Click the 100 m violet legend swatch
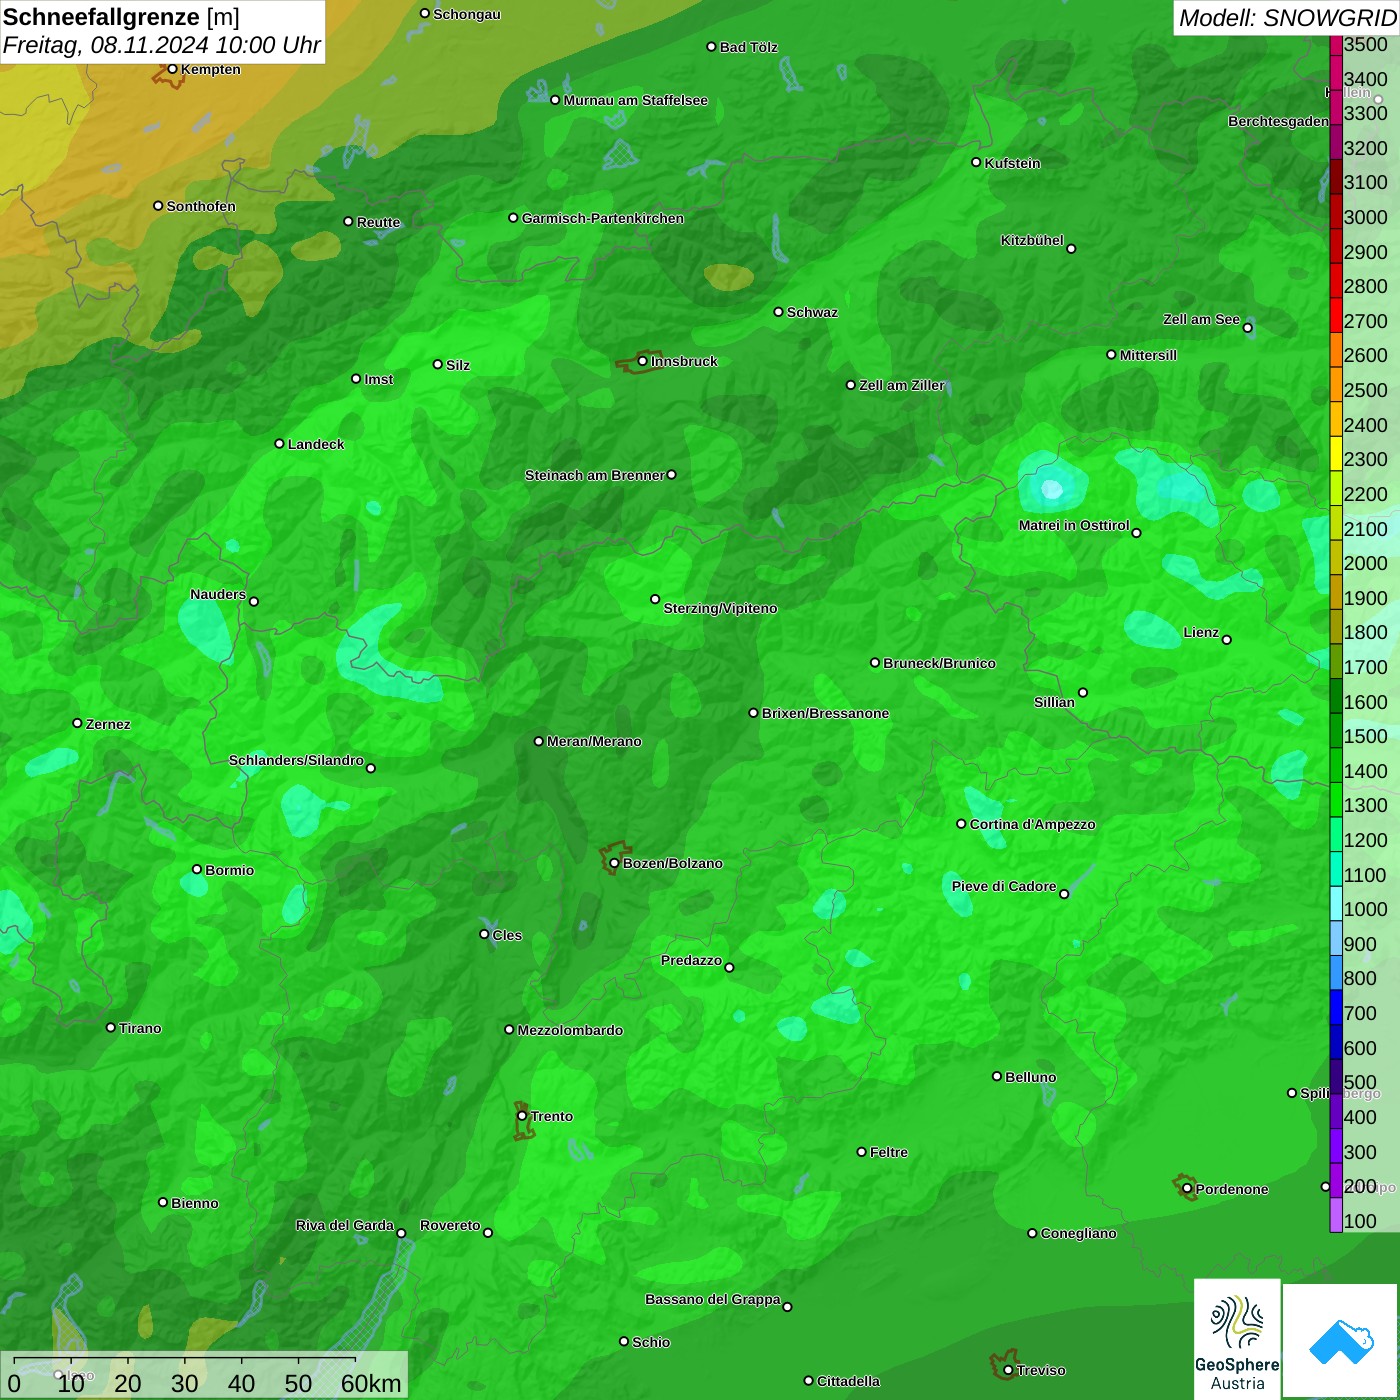The height and width of the screenshot is (1400, 1400). tap(1336, 1215)
